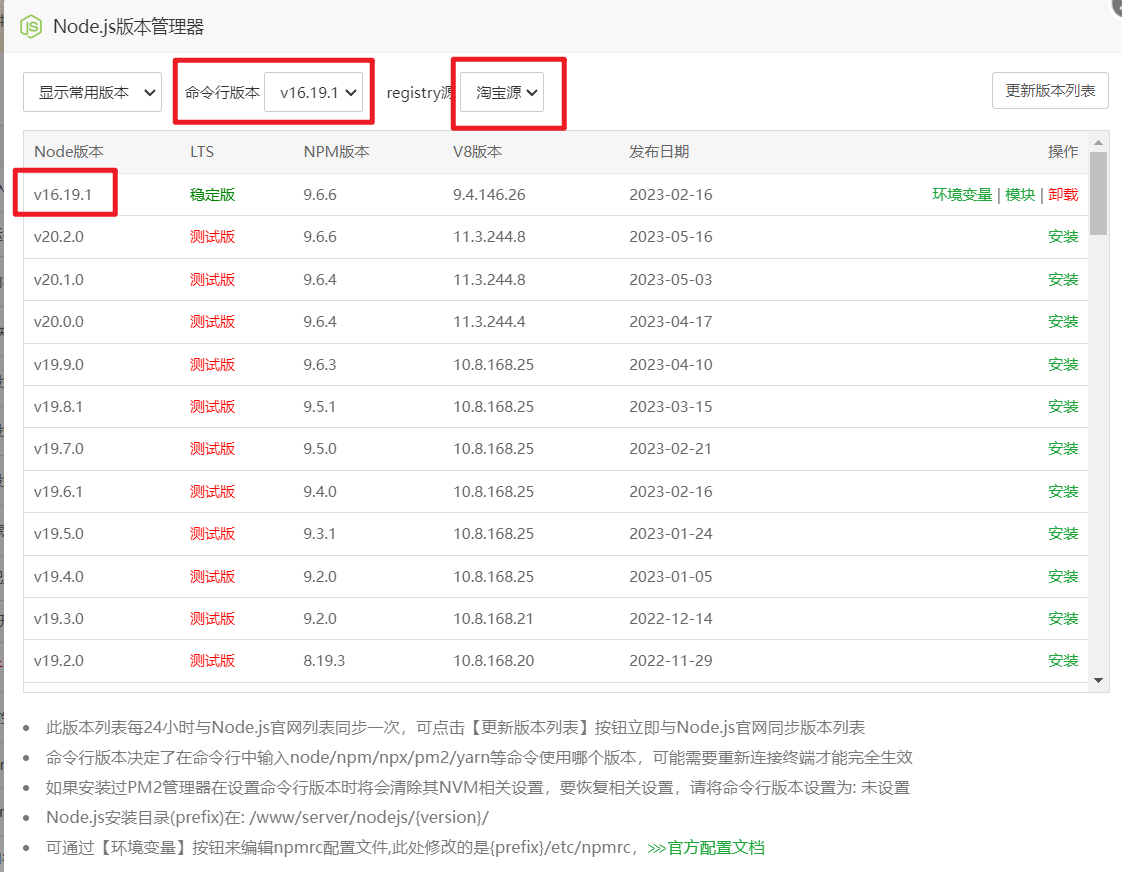Click 卸载 to uninstall v16.19.1

[x=1063, y=195]
